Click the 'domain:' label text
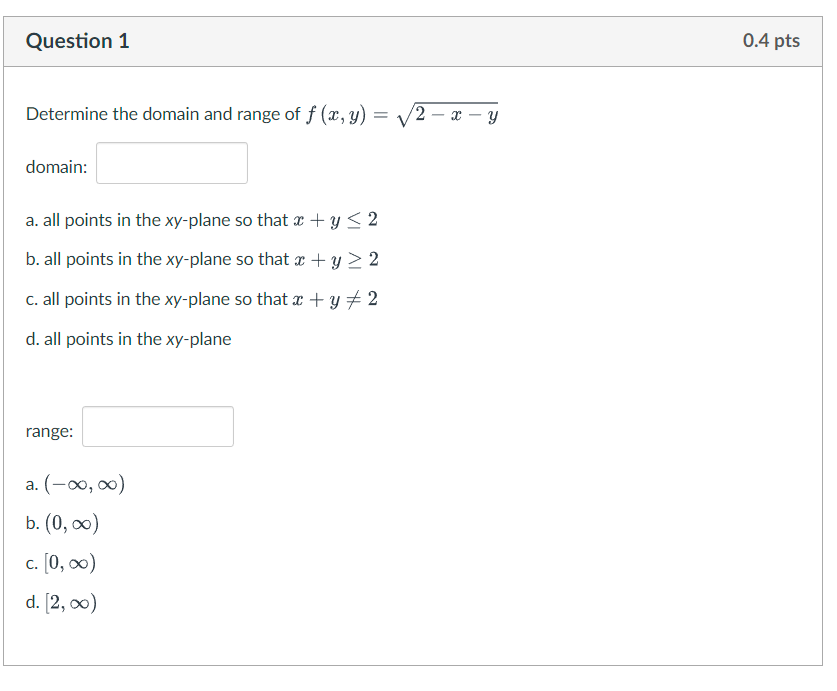 tap(57, 167)
